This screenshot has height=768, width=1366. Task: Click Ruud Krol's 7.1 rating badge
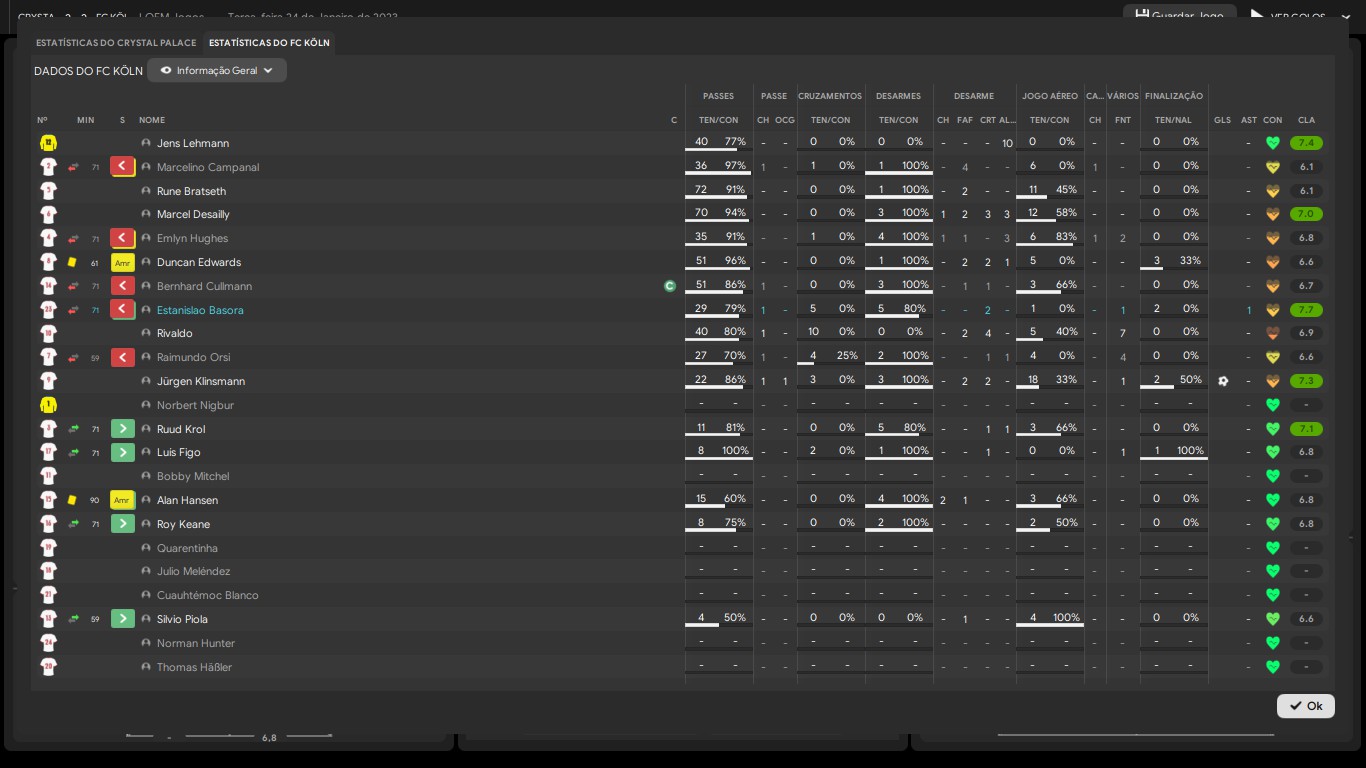[x=1306, y=429]
